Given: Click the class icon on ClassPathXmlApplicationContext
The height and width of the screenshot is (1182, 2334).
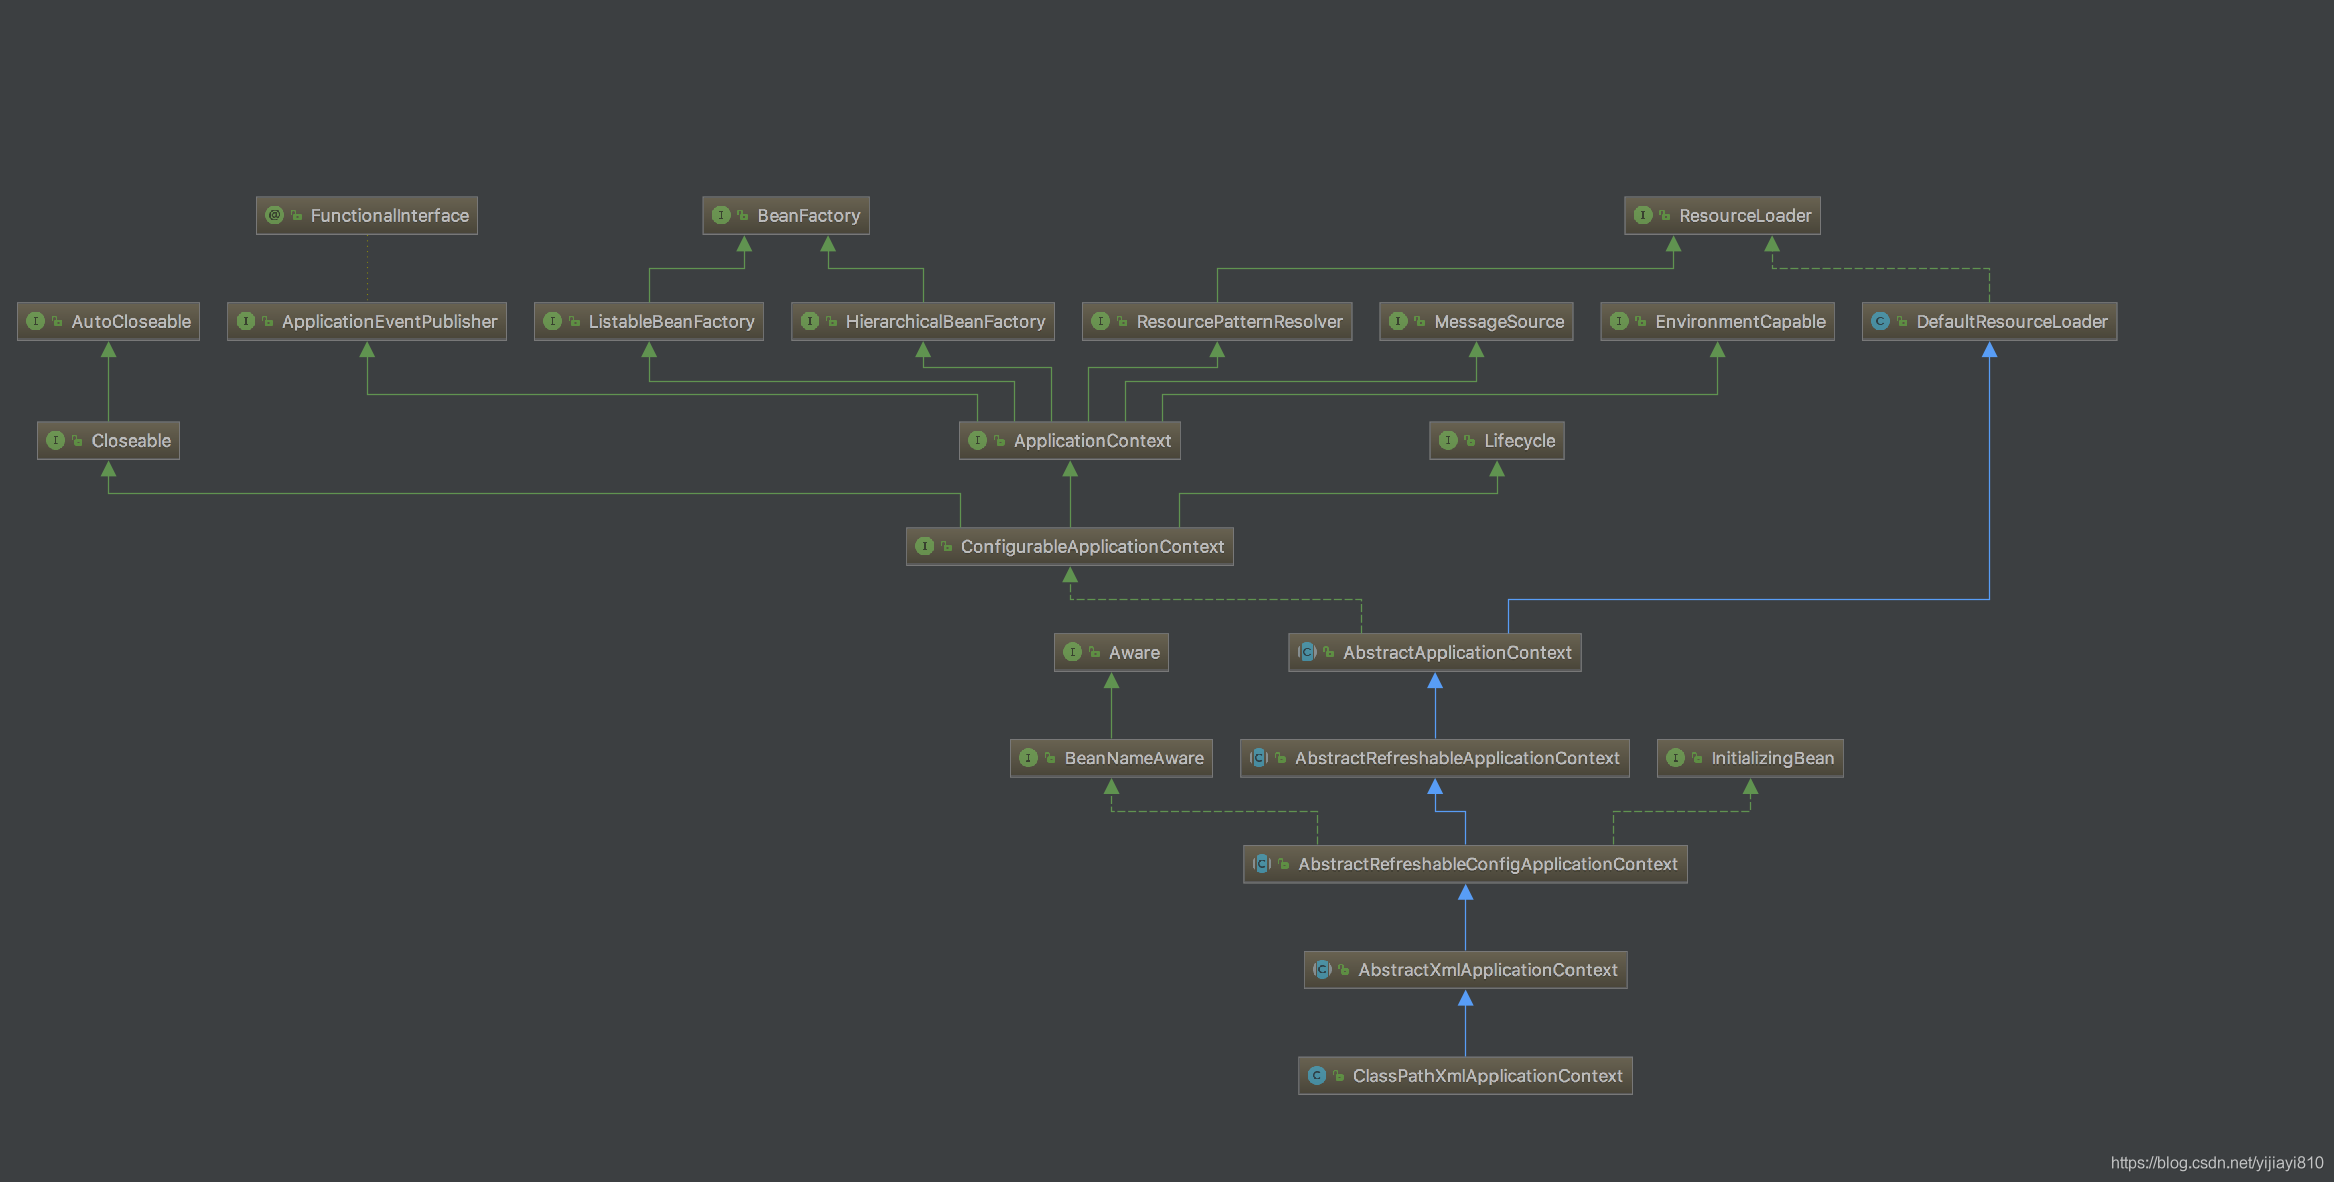Looking at the screenshot, I should tap(1316, 1075).
